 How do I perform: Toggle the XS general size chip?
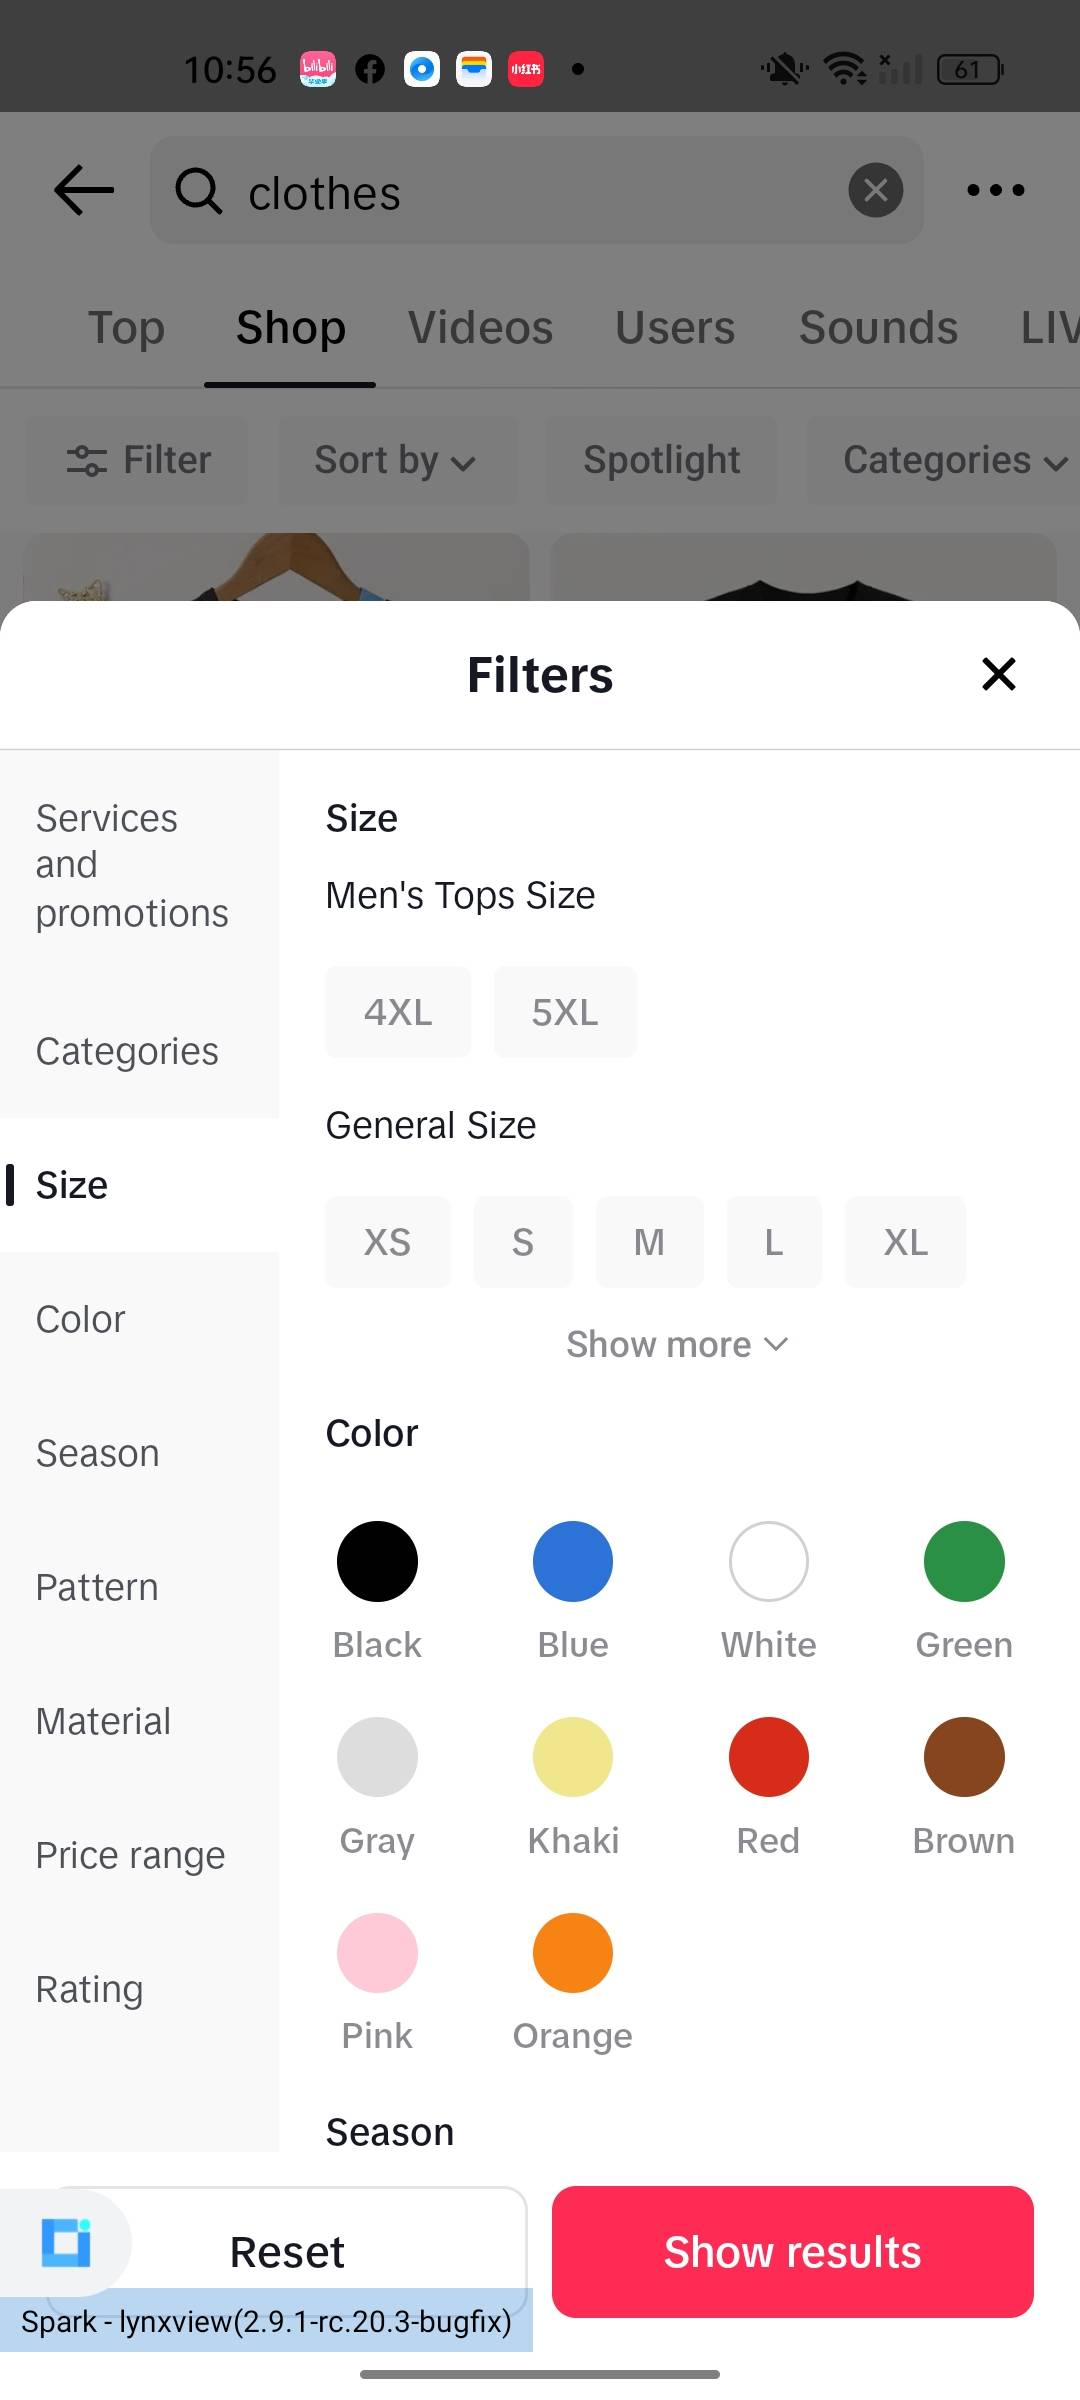(388, 1242)
